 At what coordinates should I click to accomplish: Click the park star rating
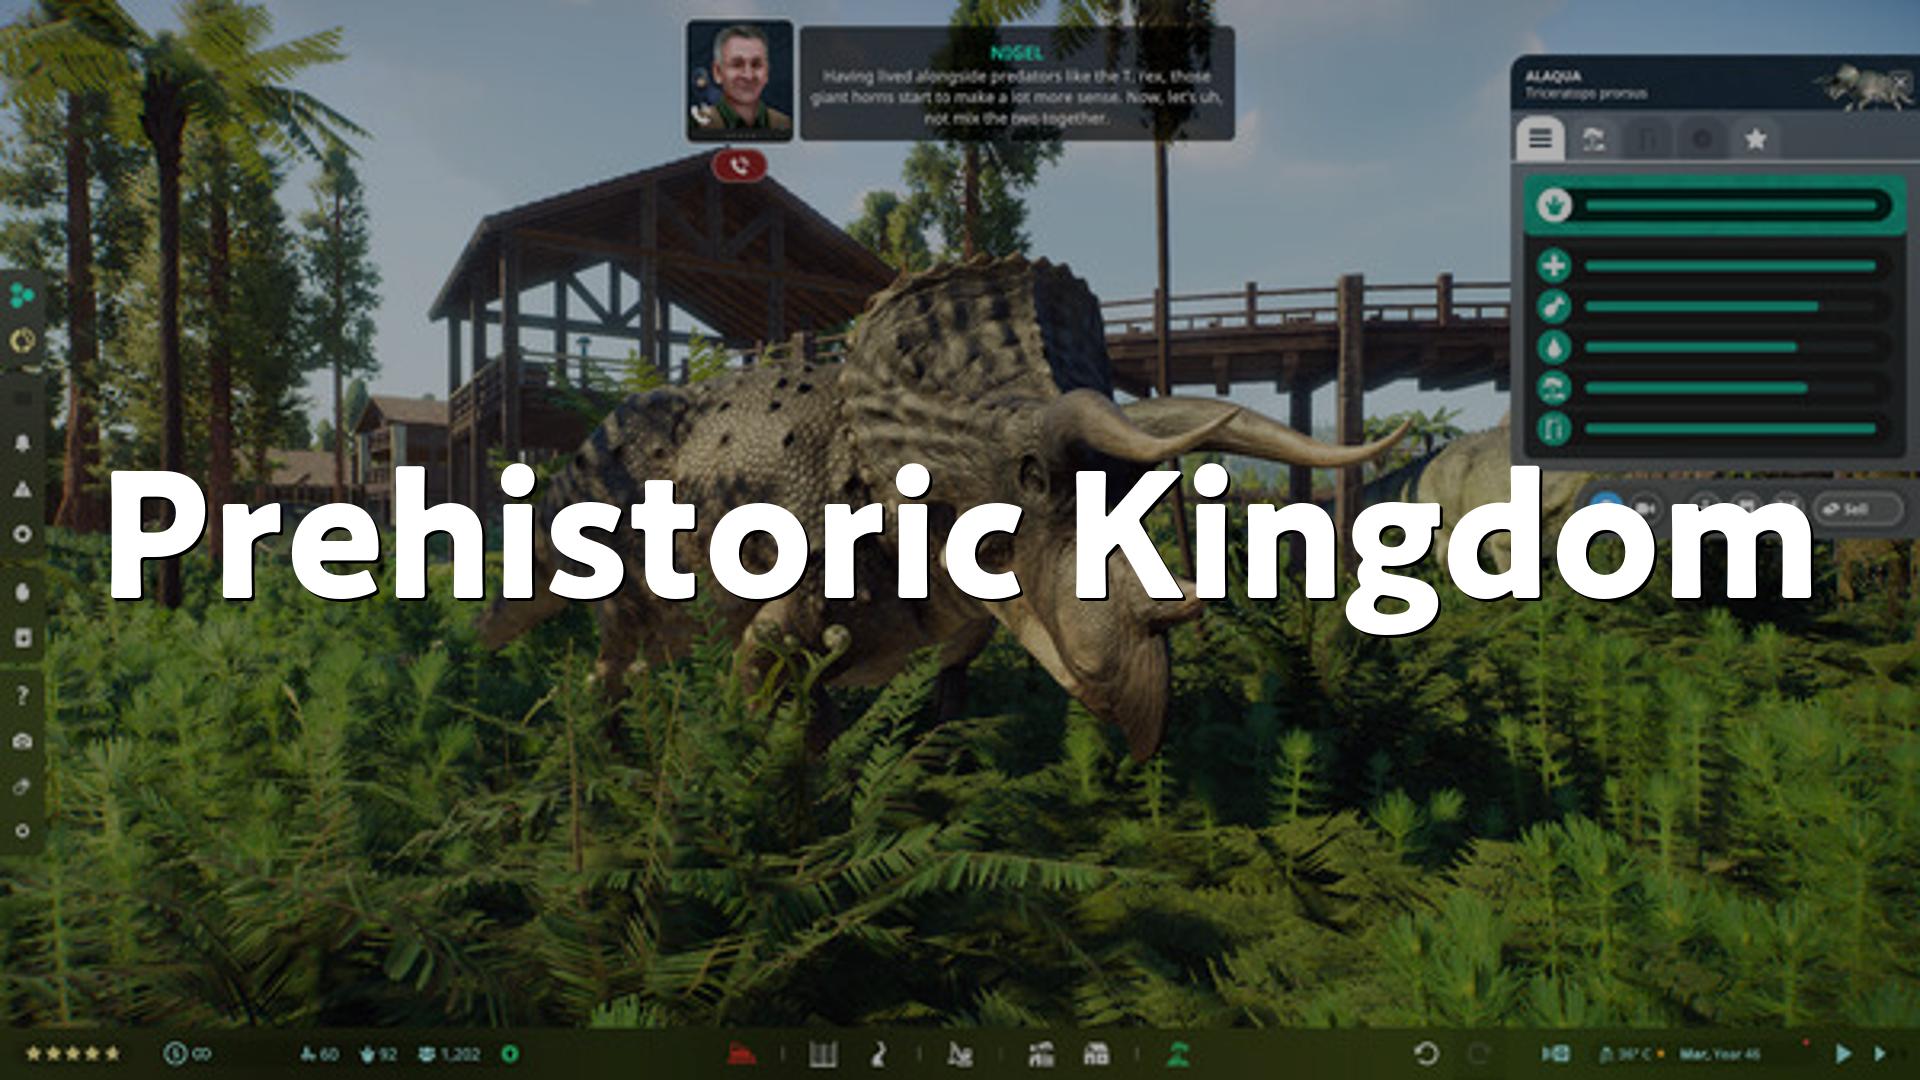coord(73,1053)
